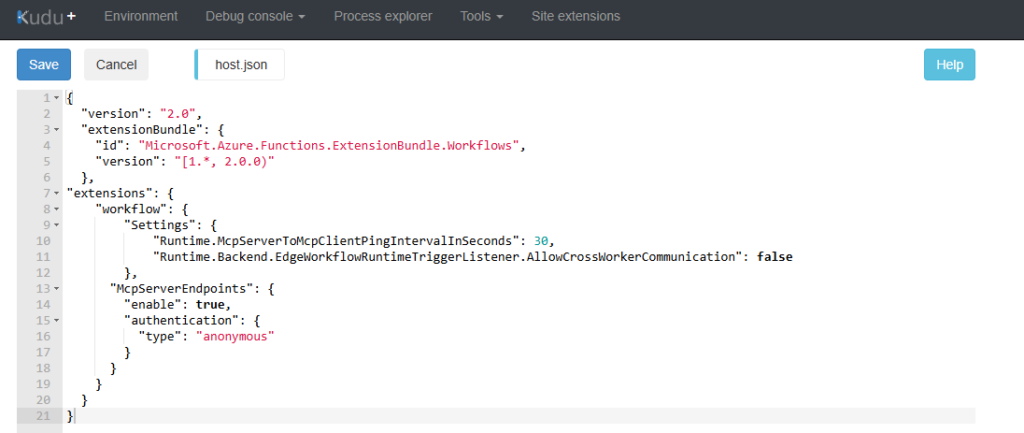Fold the authentication block on line 15
Image resolution: width=1024 pixels, height=433 pixels.
tap(57, 321)
